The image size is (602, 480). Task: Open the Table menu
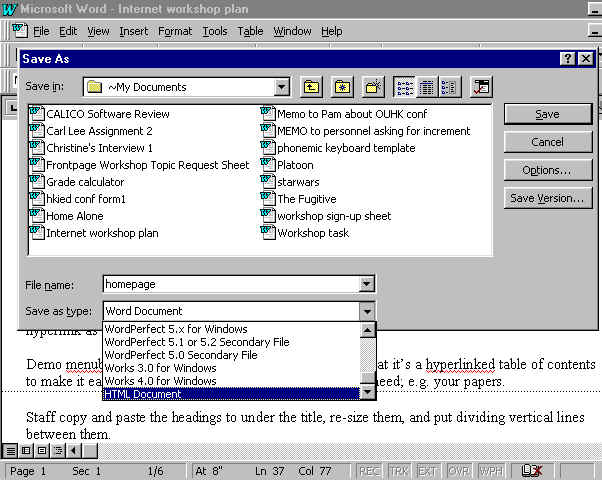250,31
